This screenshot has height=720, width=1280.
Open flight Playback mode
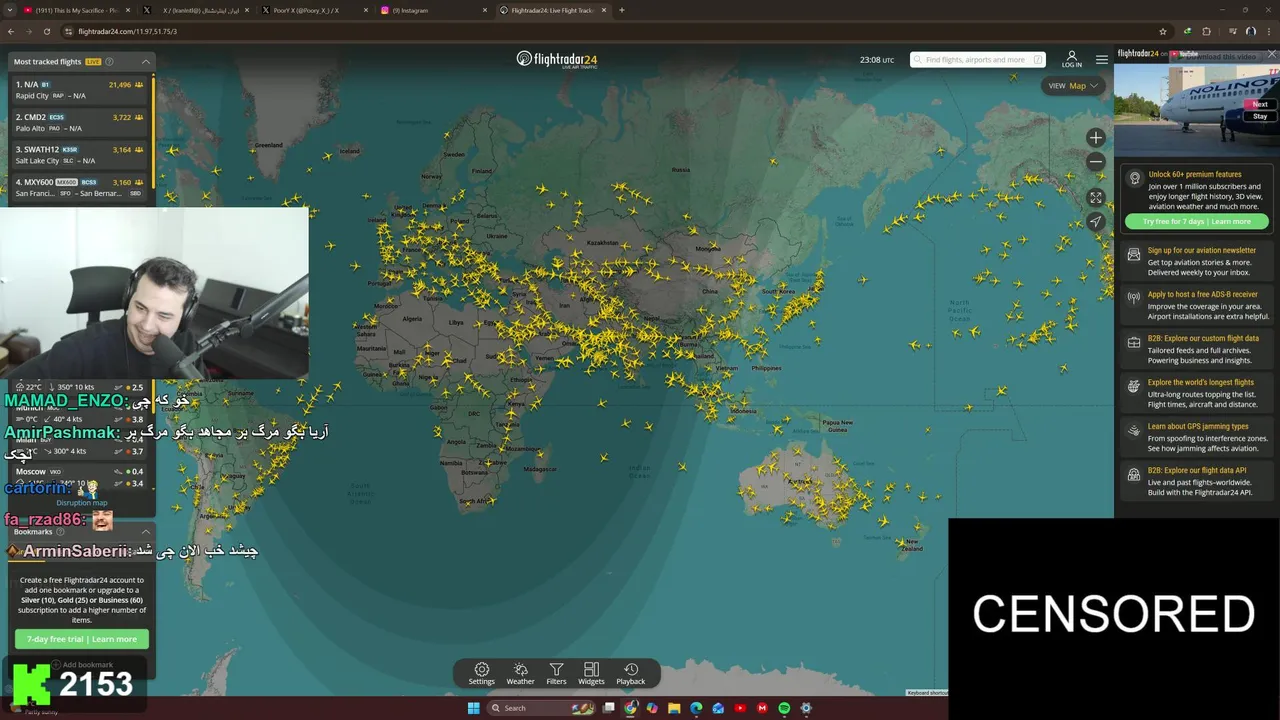(631, 674)
